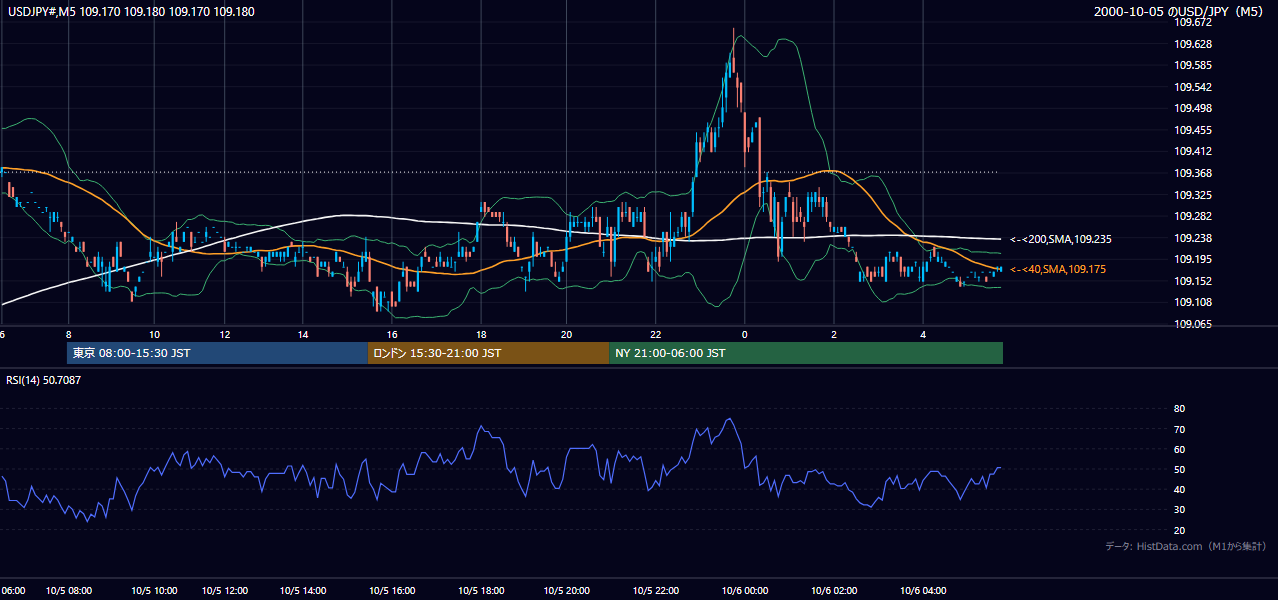
Task: Select the London 15:30-21:00 JST session bar
Action: (488, 353)
